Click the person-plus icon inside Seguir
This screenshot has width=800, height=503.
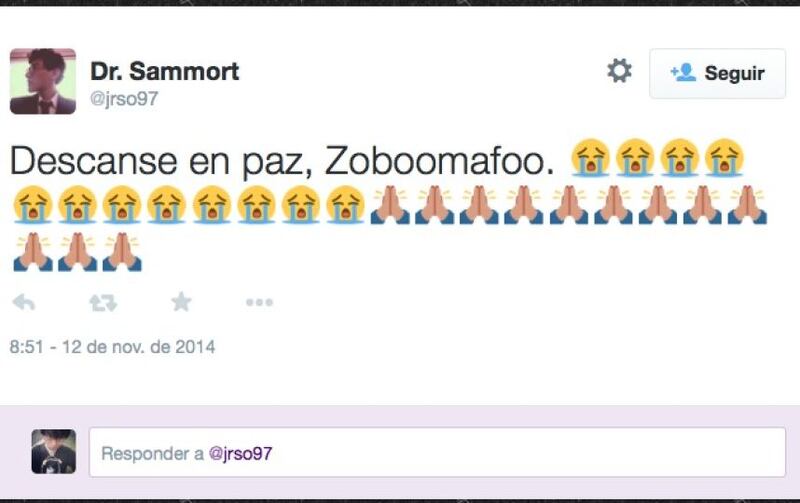[683, 72]
